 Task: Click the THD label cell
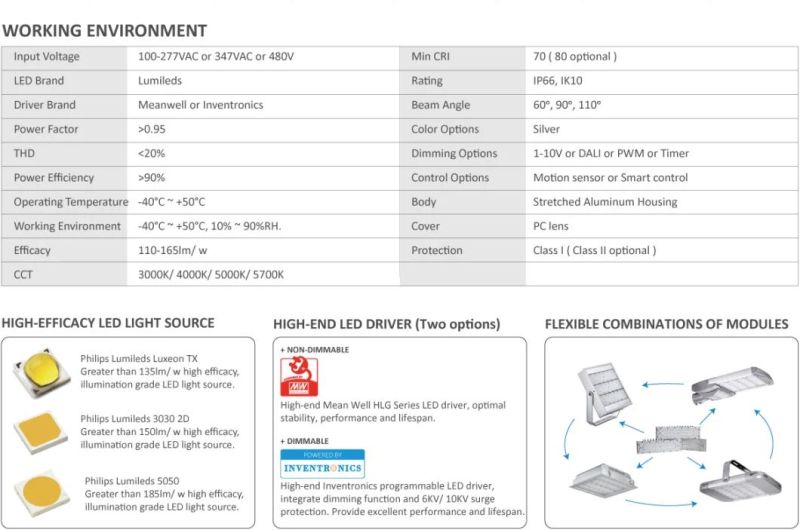[x=64, y=154]
